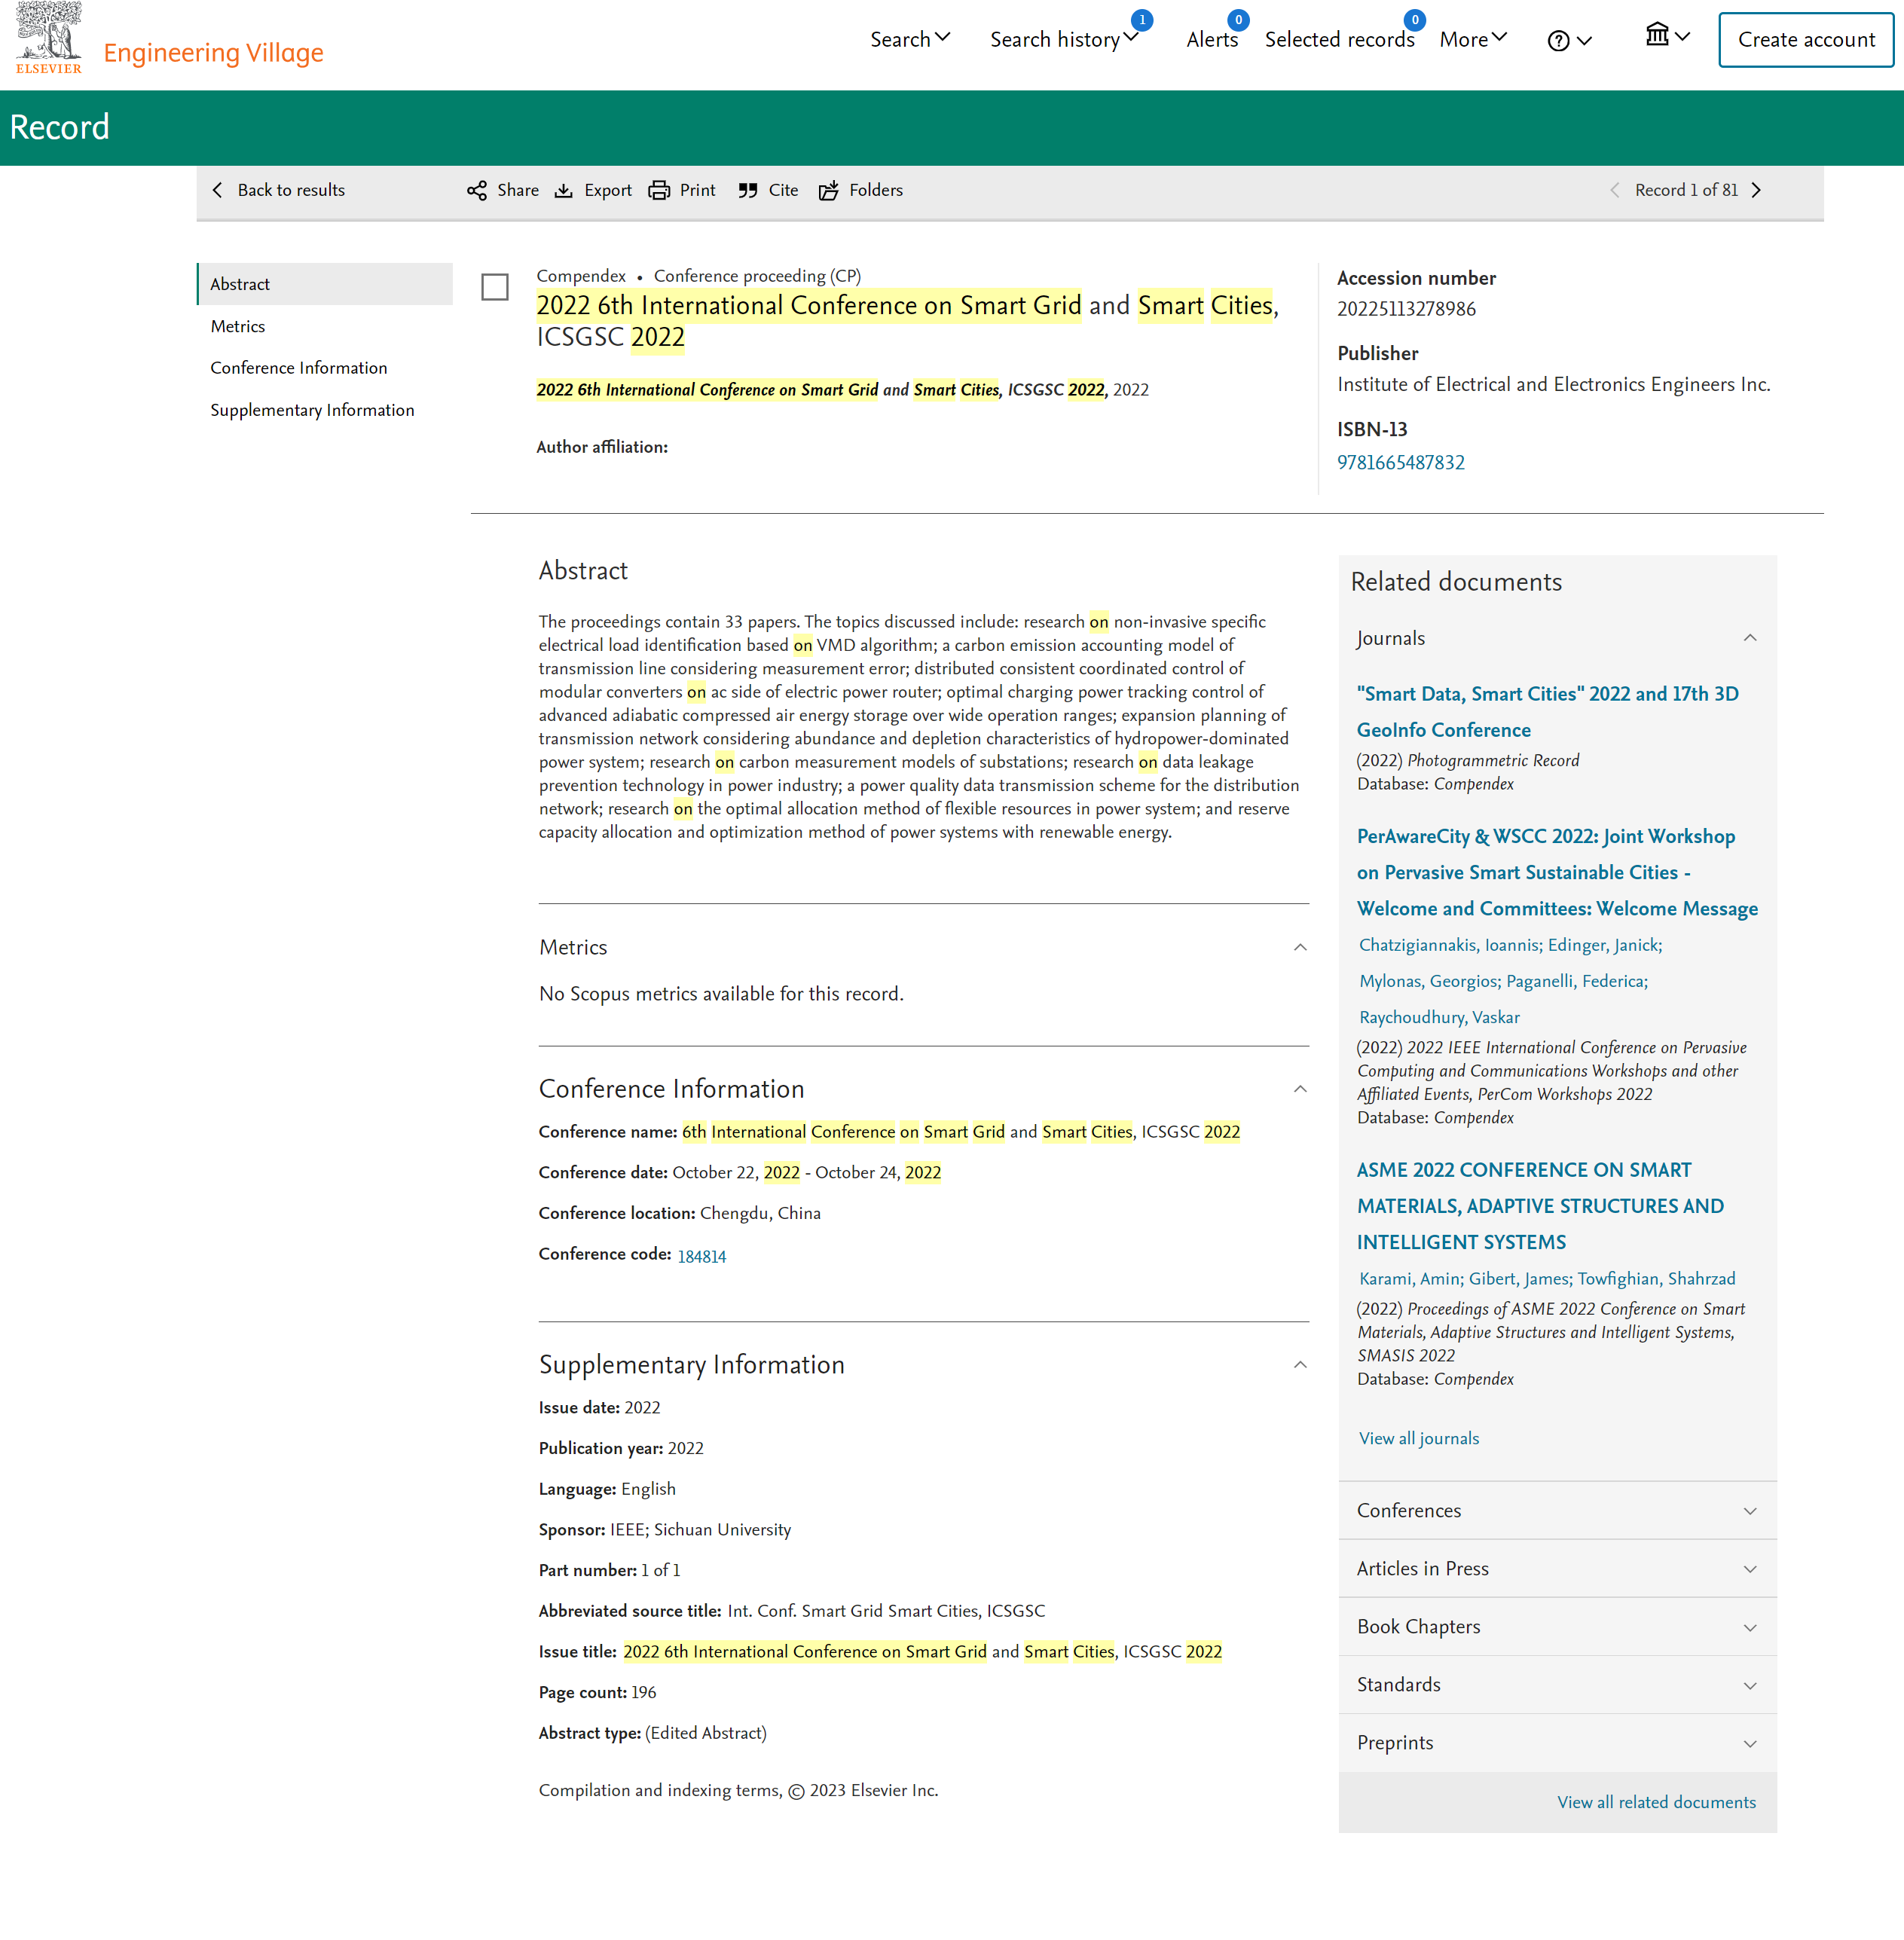Collapse the Conference Information section
This screenshot has height=1940, width=1904.
[x=1300, y=1089]
